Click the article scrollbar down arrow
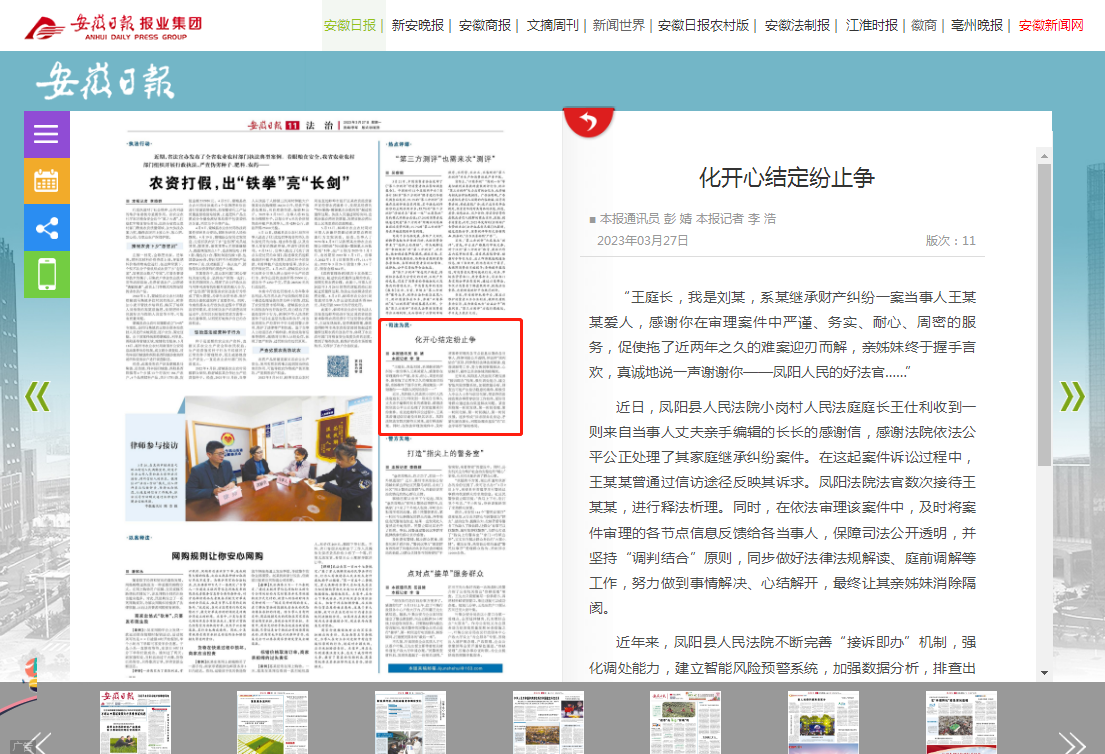This screenshot has height=754, width=1105. tap(1044, 673)
